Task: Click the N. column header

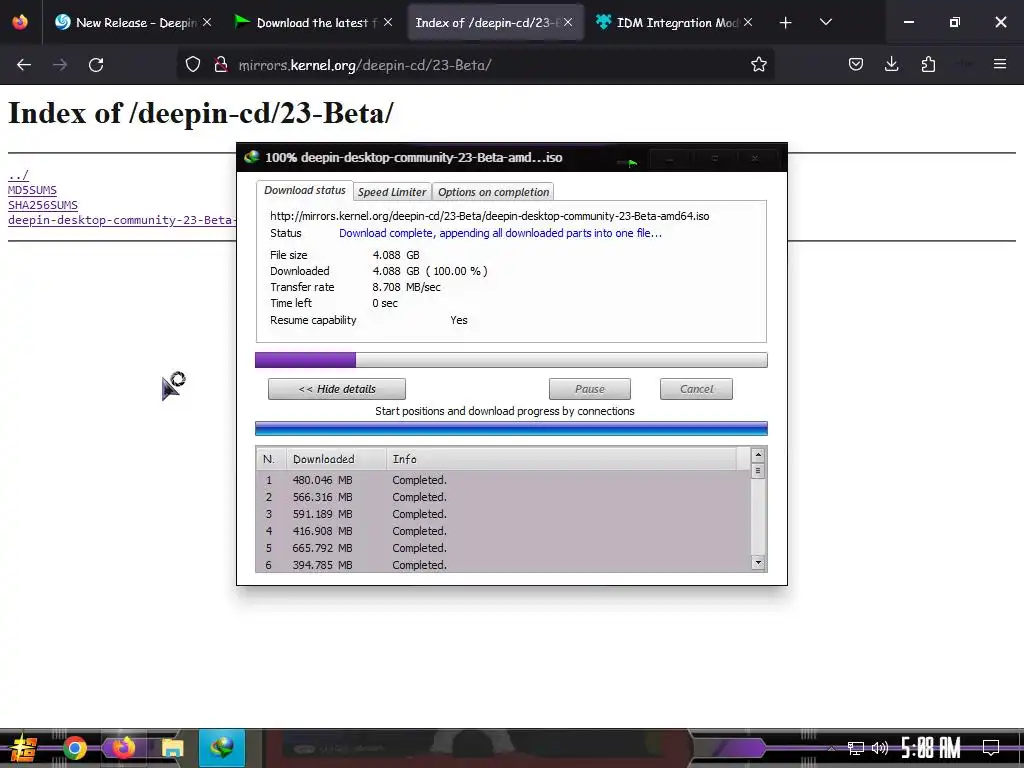Action: (x=271, y=459)
